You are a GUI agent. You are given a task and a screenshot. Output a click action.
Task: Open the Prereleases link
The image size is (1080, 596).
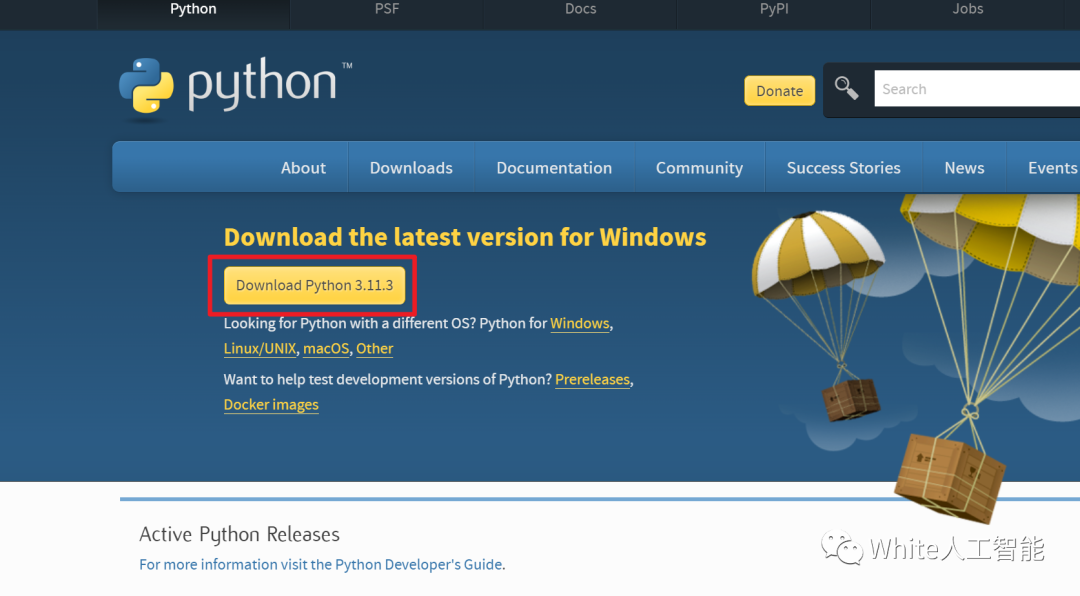click(x=592, y=380)
